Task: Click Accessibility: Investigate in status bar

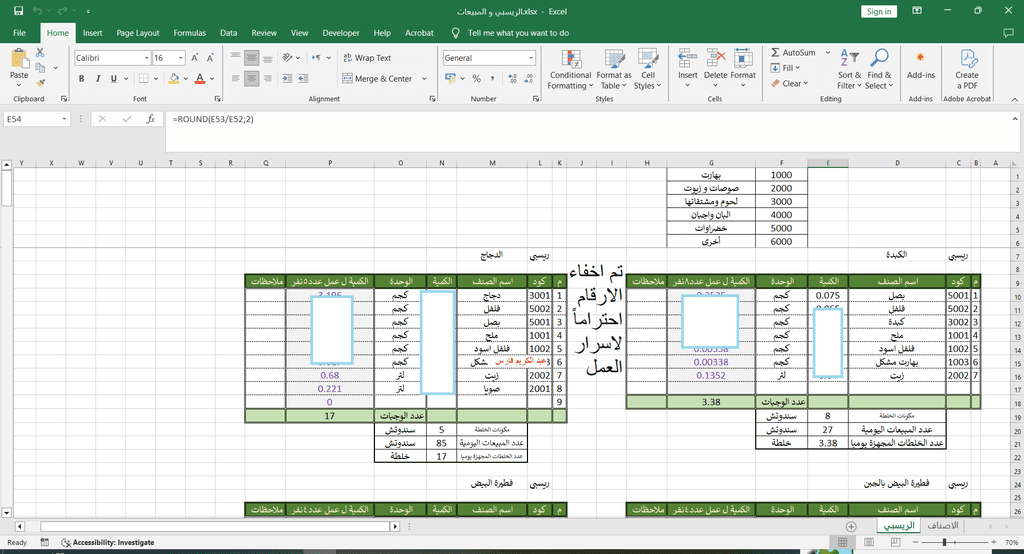Action: 108,542
